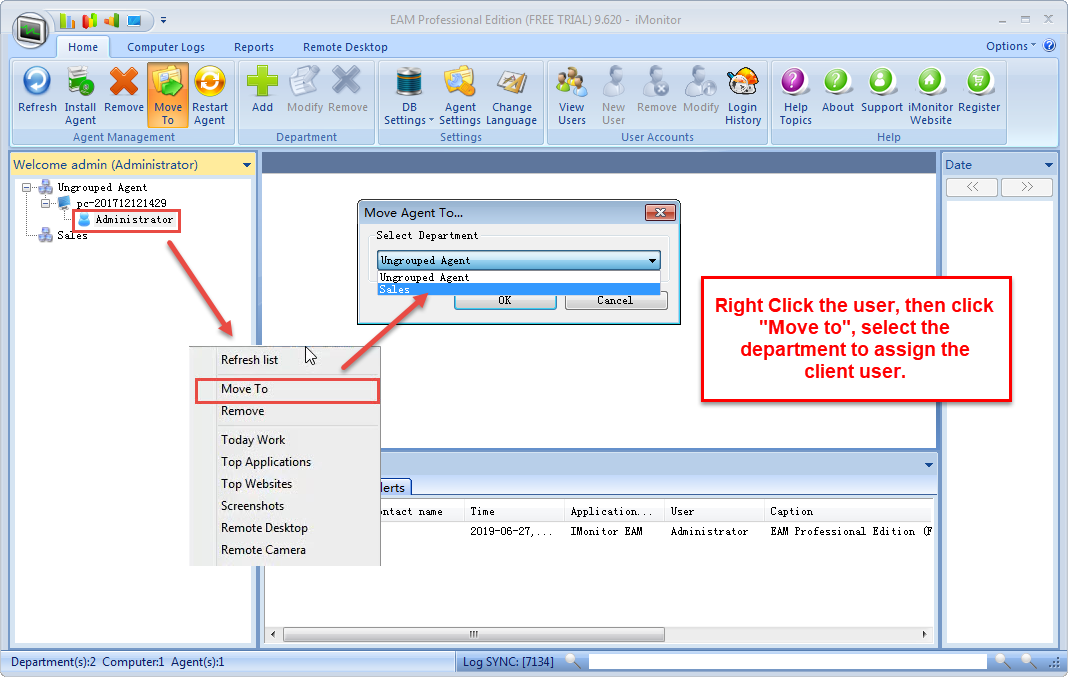
Task: Open the quick access toolbar customize arrow
Action: [163, 20]
